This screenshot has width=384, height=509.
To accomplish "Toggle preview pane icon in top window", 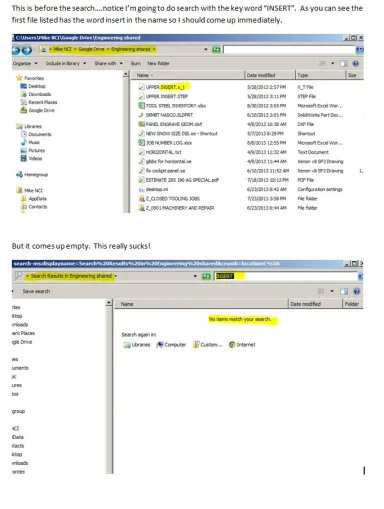I will pyautogui.click(x=343, y=63).
